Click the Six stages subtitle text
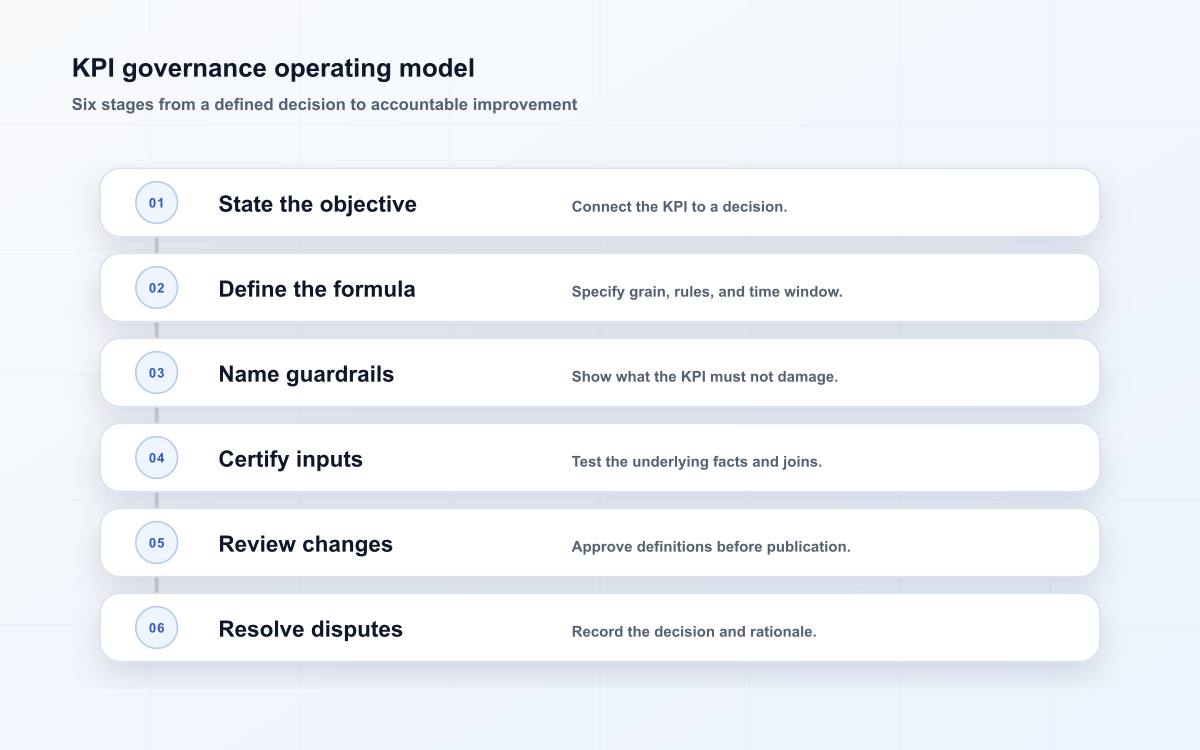 click(x=324, y=104)
